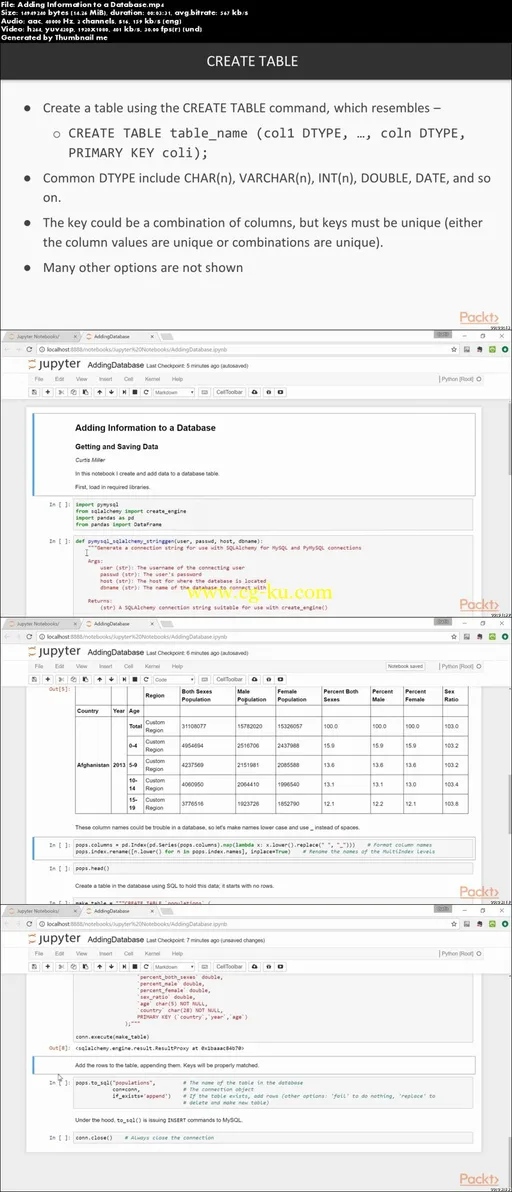Save notebook in the 5-minutes-ago Jupyter frame
Image resolution: width=512 pixels, height=1192 pixels.
(35, 392)
